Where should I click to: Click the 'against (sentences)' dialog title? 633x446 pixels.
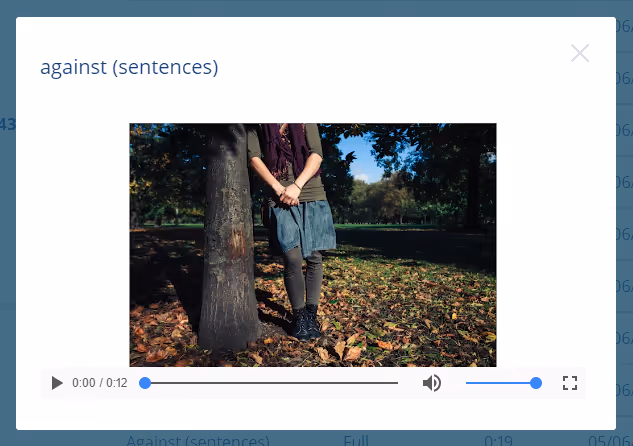pyautogui.click(x=129, y=67)
